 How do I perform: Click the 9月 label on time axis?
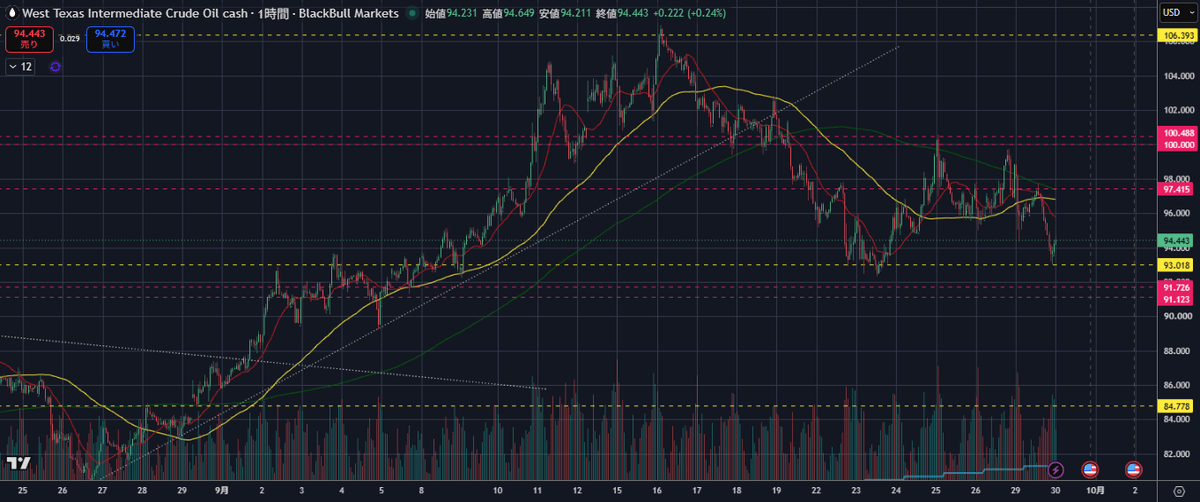222,491
